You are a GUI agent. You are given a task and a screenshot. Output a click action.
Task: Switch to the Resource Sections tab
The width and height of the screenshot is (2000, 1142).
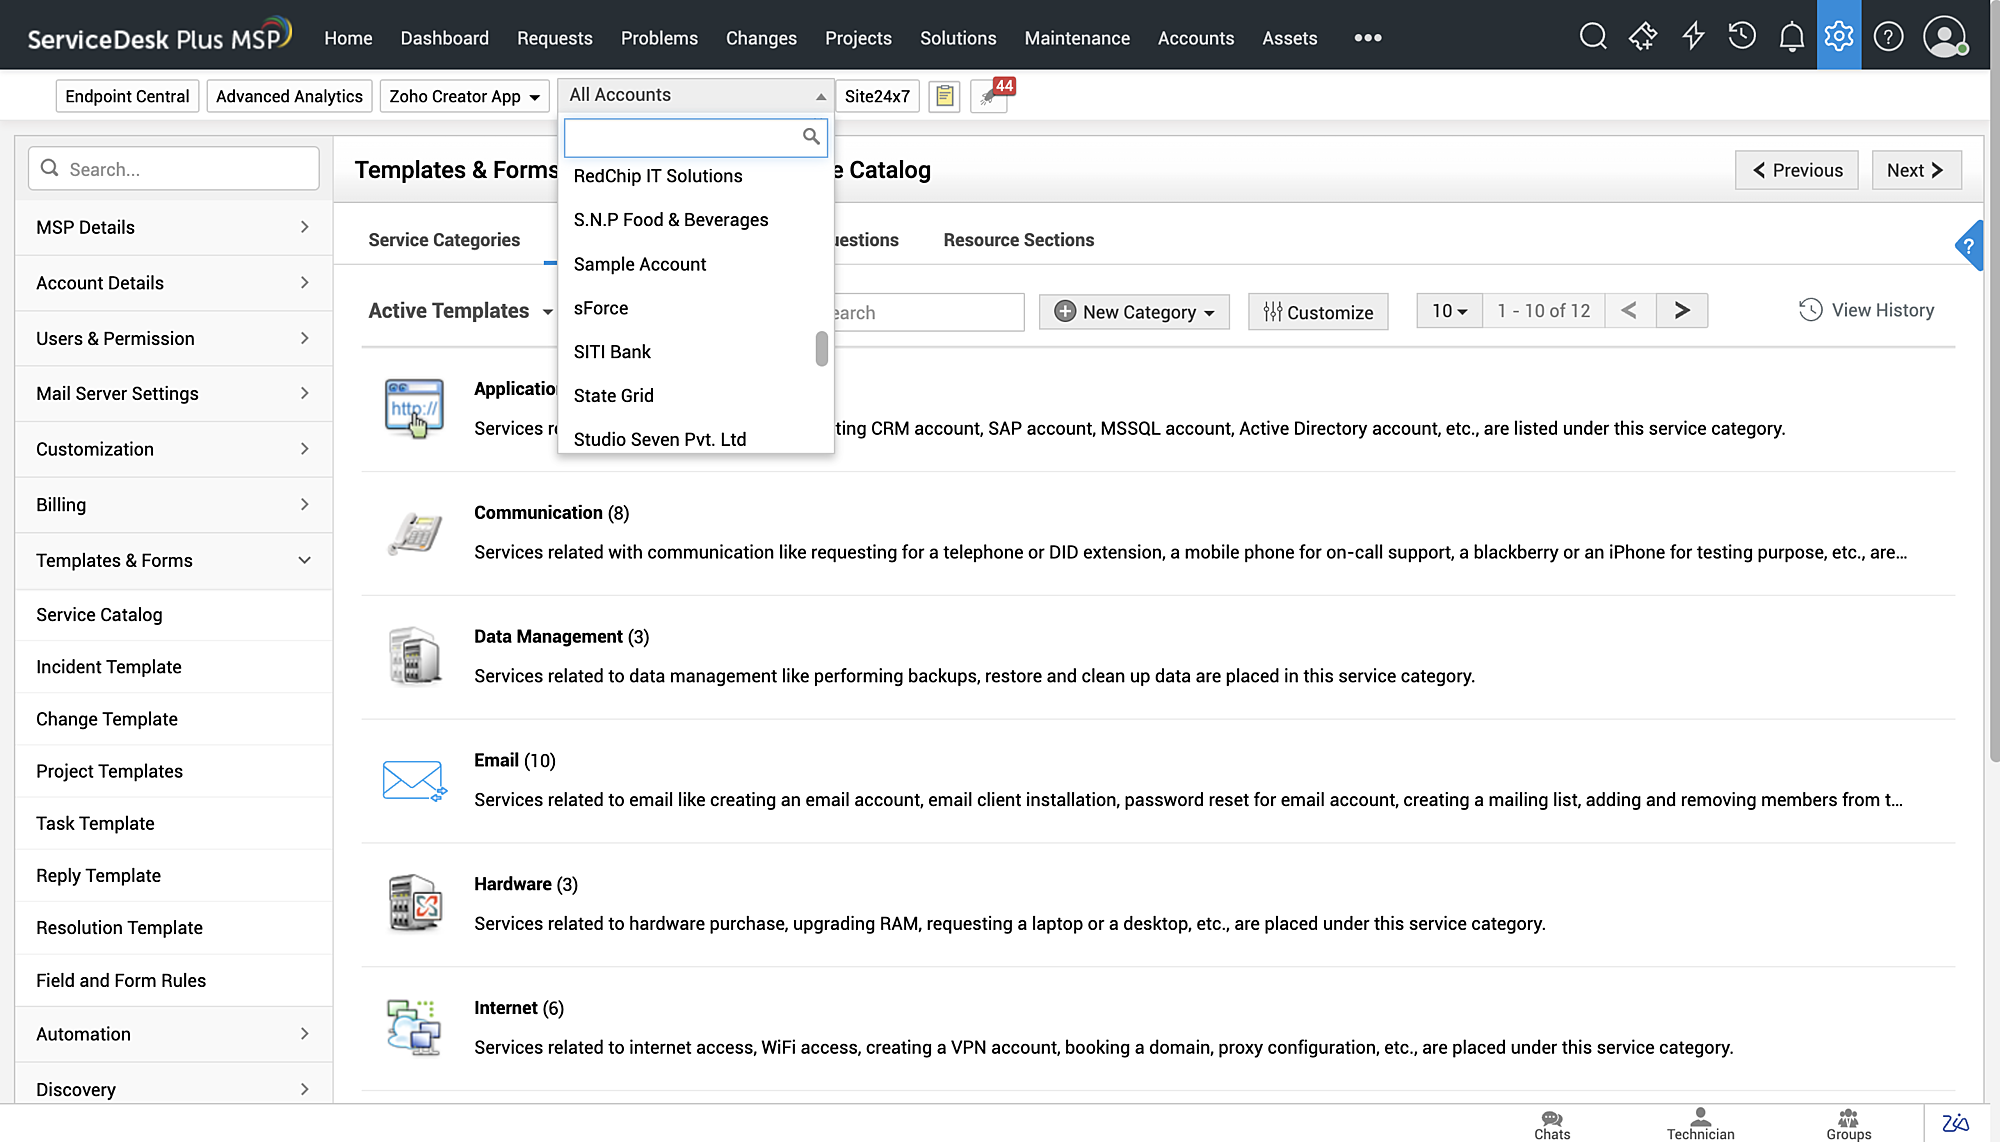1018,239
